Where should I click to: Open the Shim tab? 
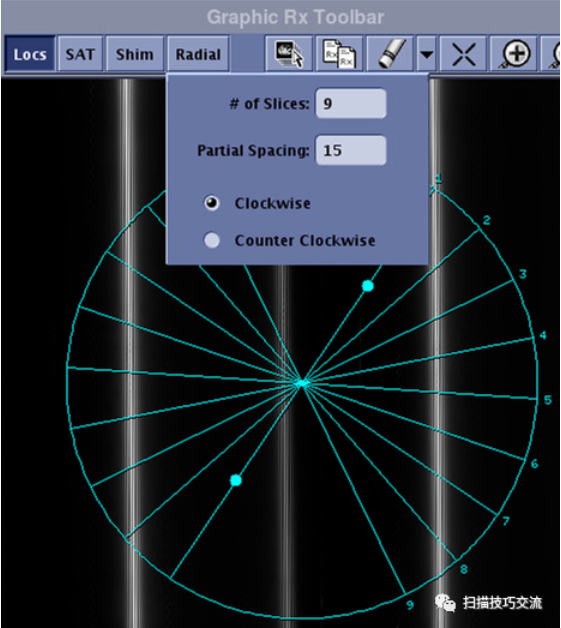[x=135, y=54]
